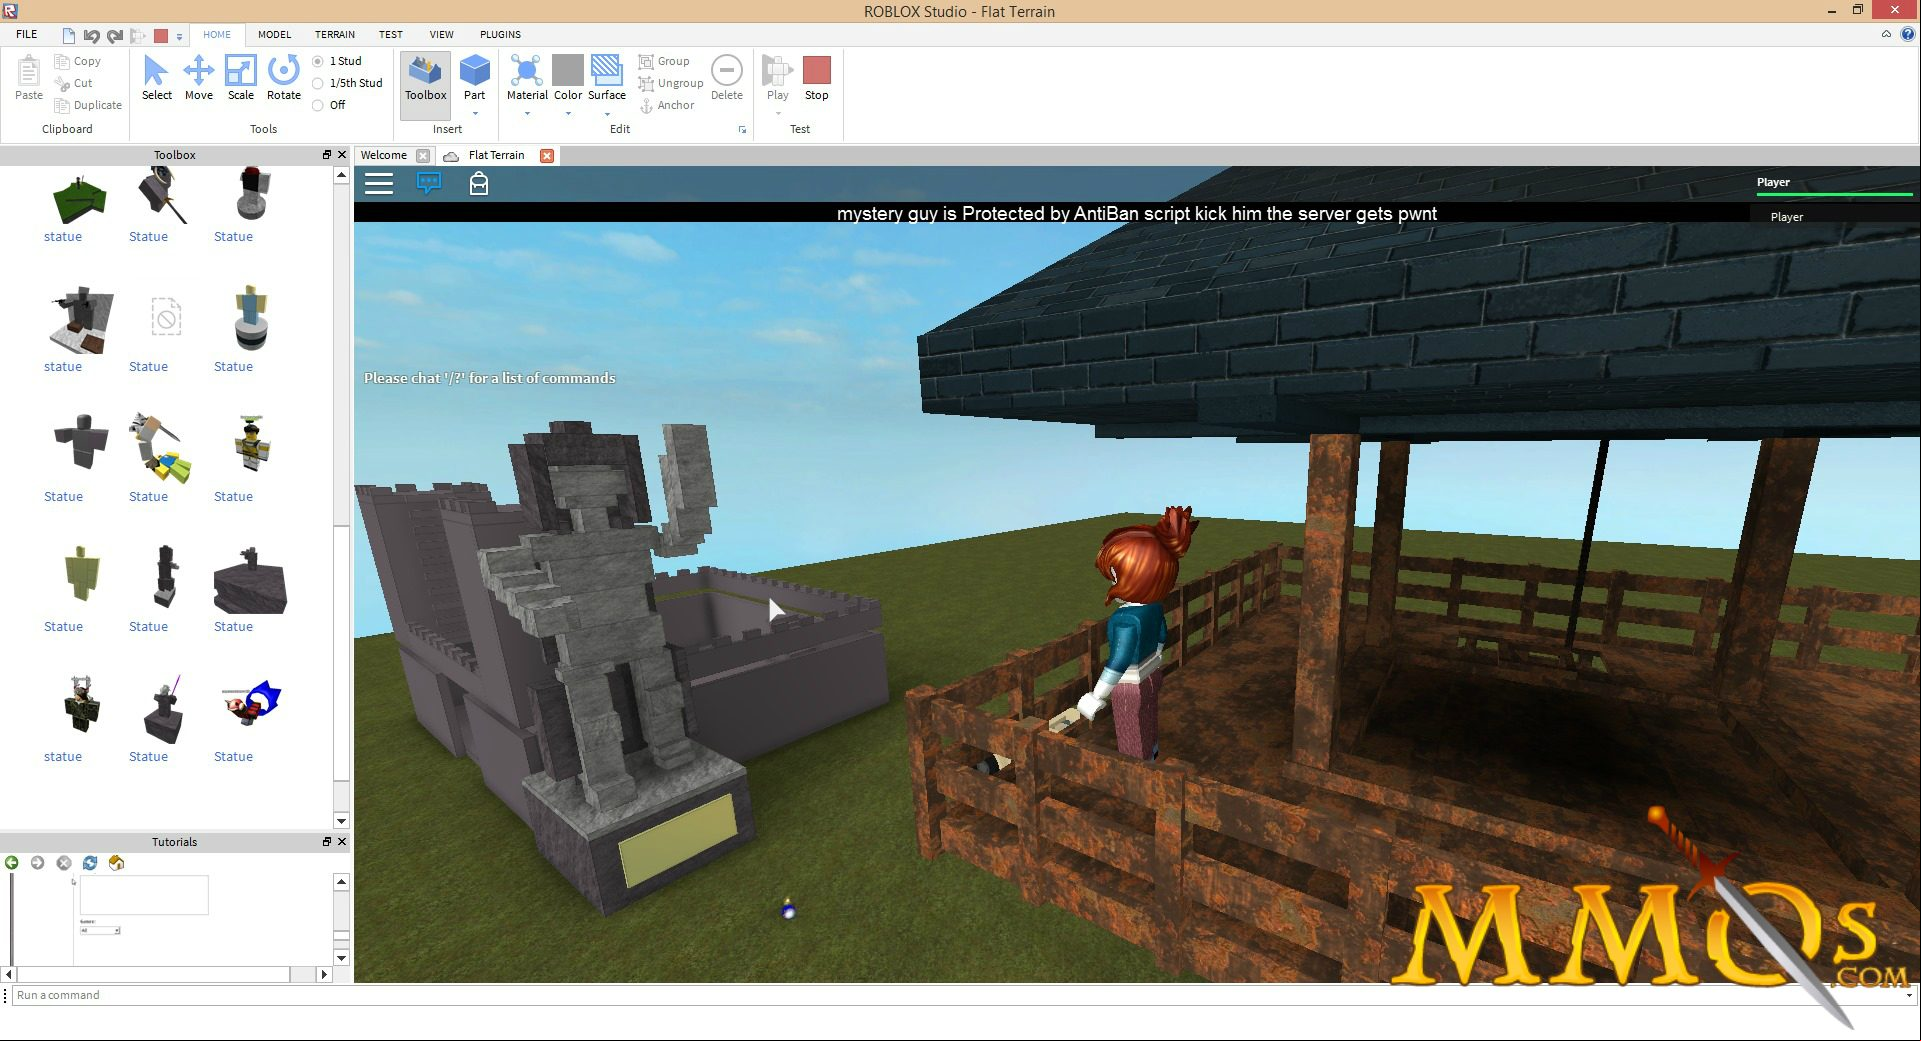Switch to the MODEL ribbon tab
Screen dimensions: 1921x1041
click(274, 34)
